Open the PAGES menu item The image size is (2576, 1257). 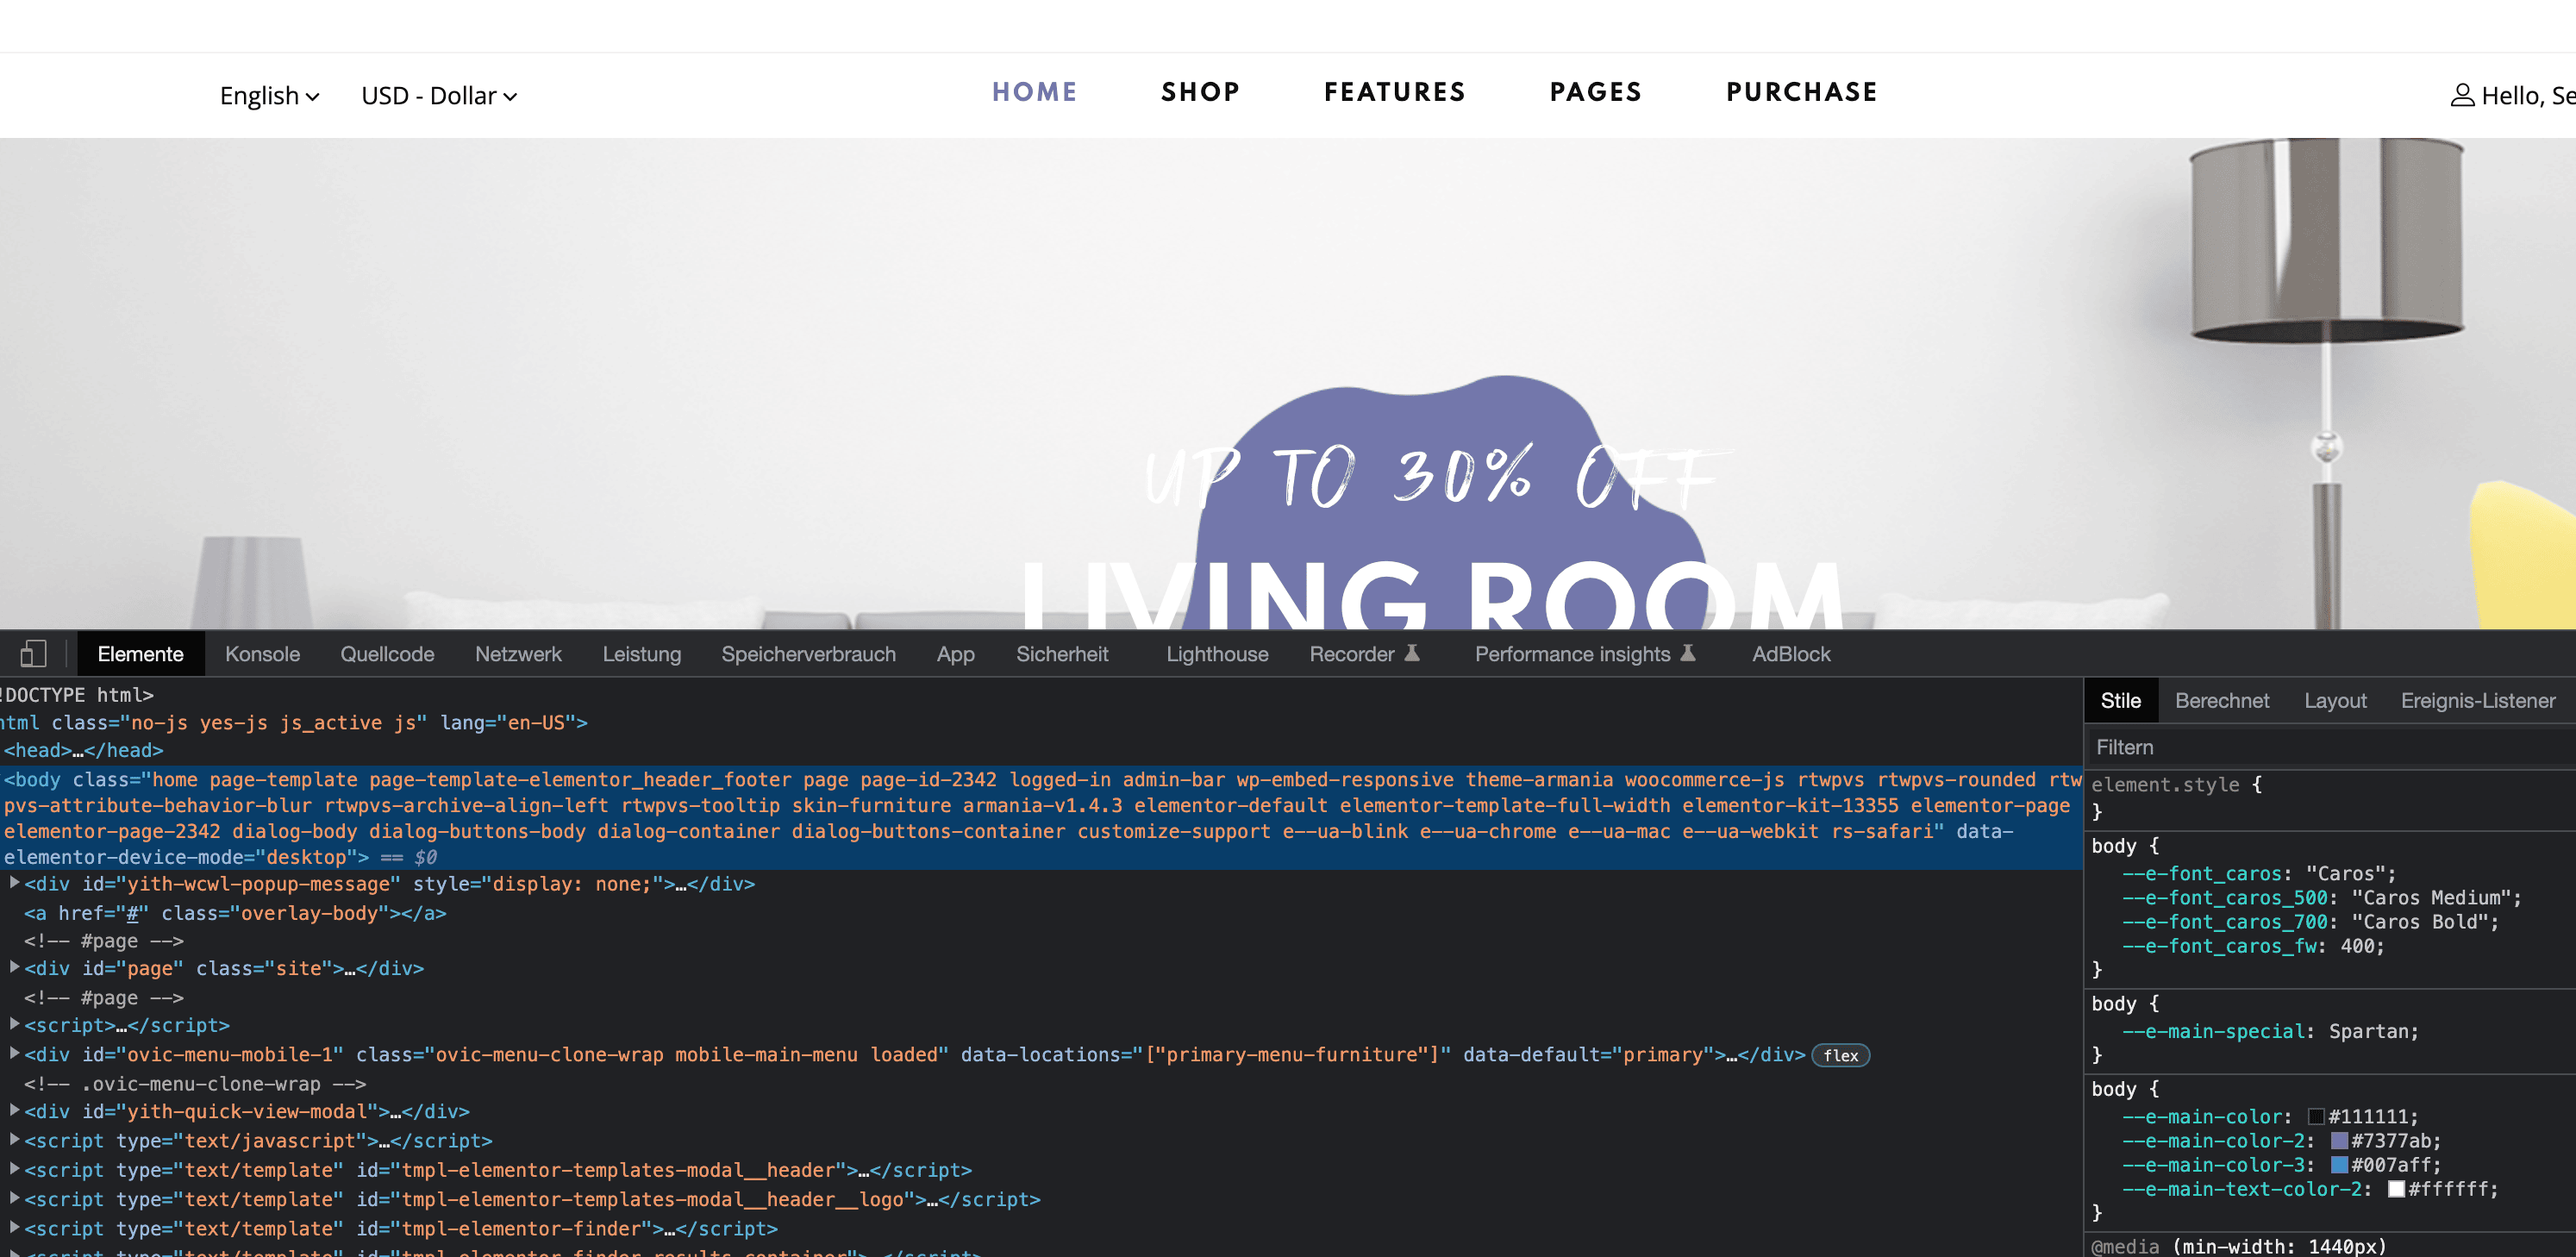click(1595, 92)
